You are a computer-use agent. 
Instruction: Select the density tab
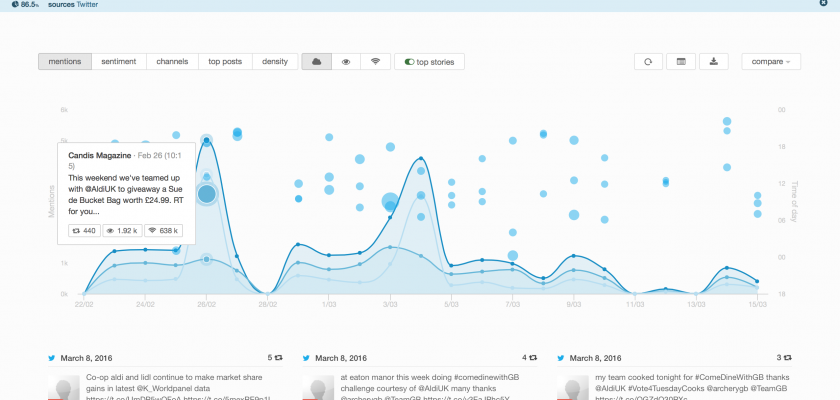[275, 62]
